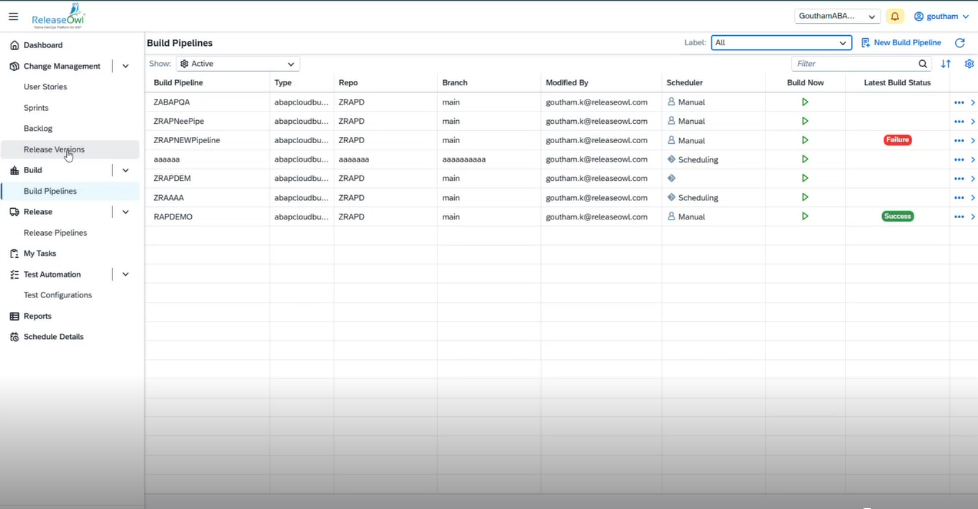Open the Show Active dropdown
The width and height of the screenshot is (978, 509).
(238, 64)
